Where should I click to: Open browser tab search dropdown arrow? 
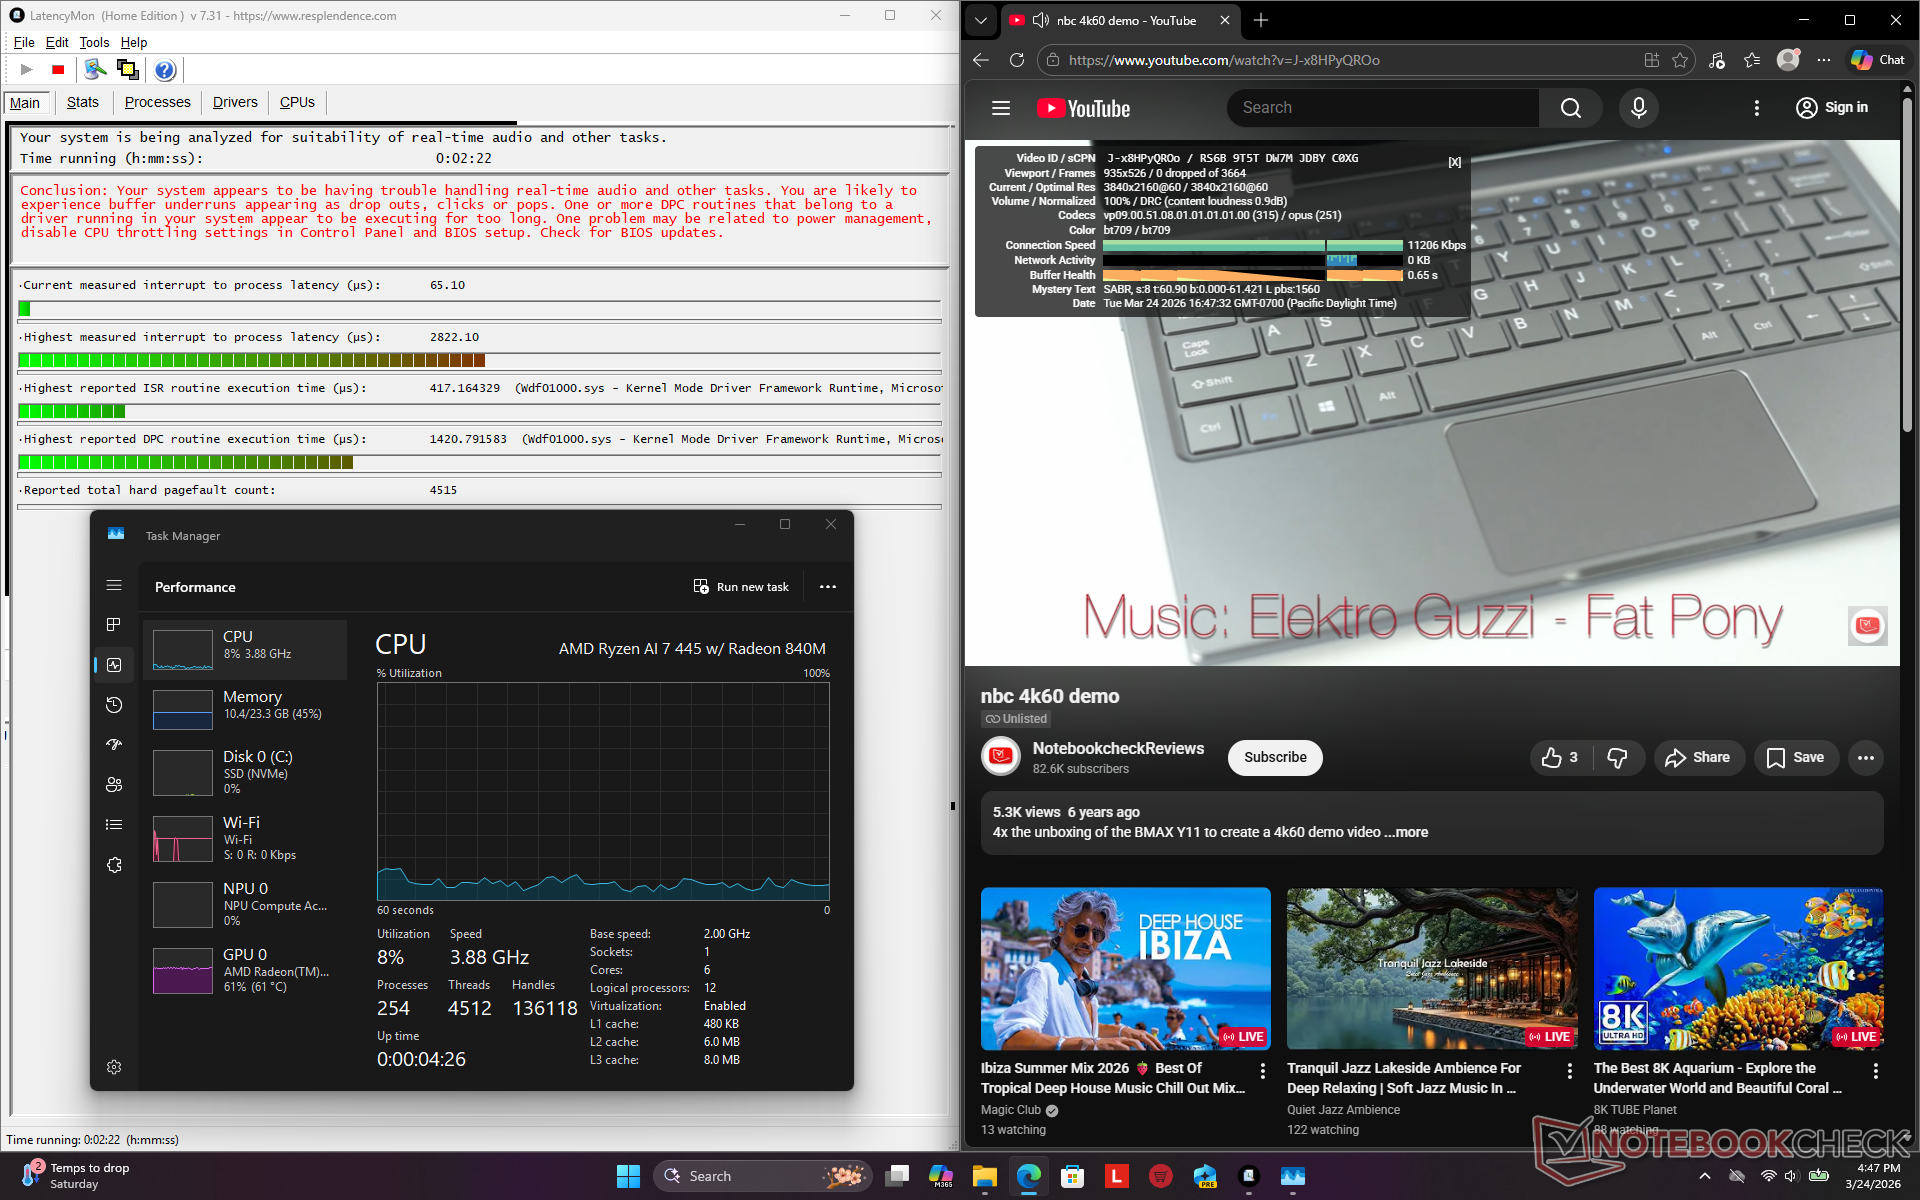981,20
